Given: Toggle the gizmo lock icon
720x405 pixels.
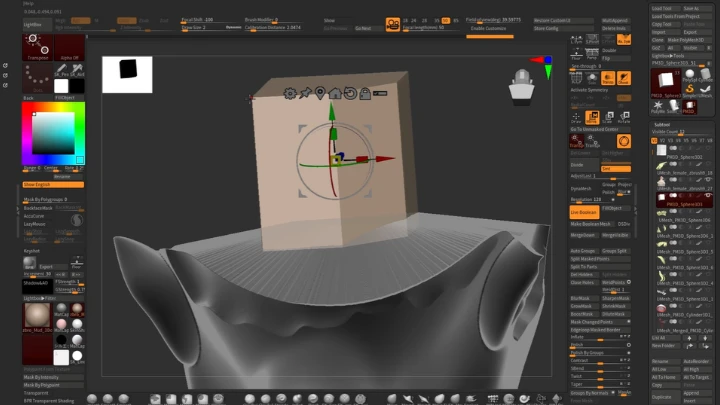Looking at the screenshot, I should click(365, 94).
